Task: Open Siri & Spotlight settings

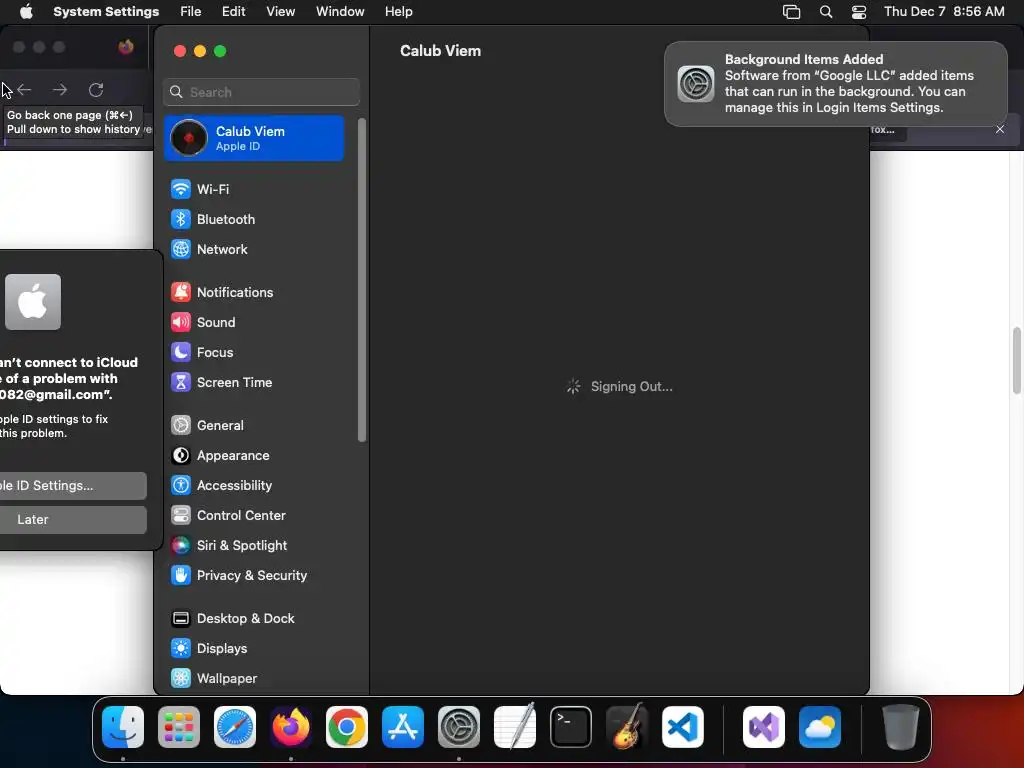Action: tap(255, 546)
